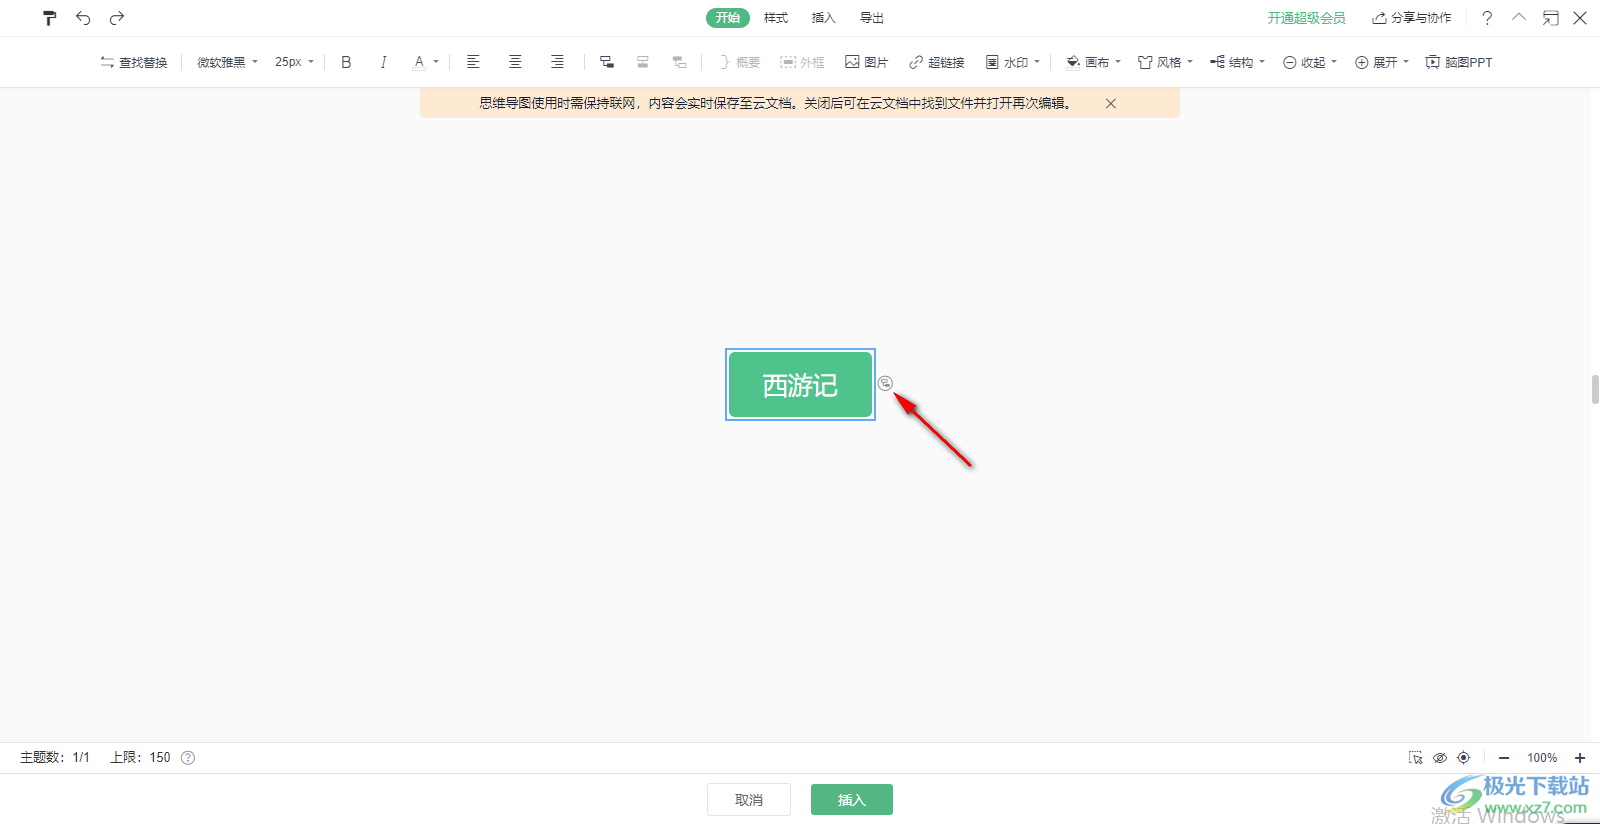Image resolution: width=1600 pixels, height=824 pixels.
Task: Click the 主题数: 1/1 status text
Action: [55, 758]
